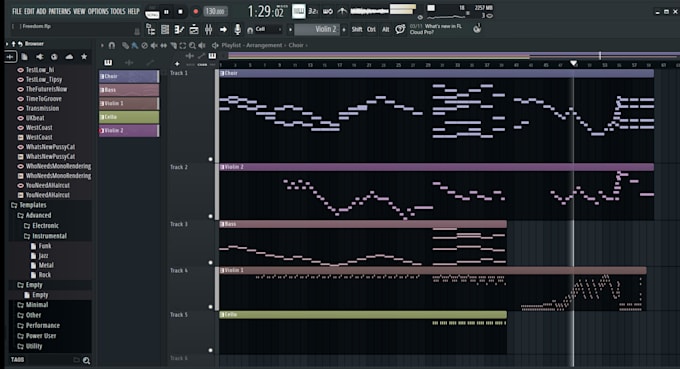
Task: Open the Violin 2 pattern selector
Action: pos(318,29)
